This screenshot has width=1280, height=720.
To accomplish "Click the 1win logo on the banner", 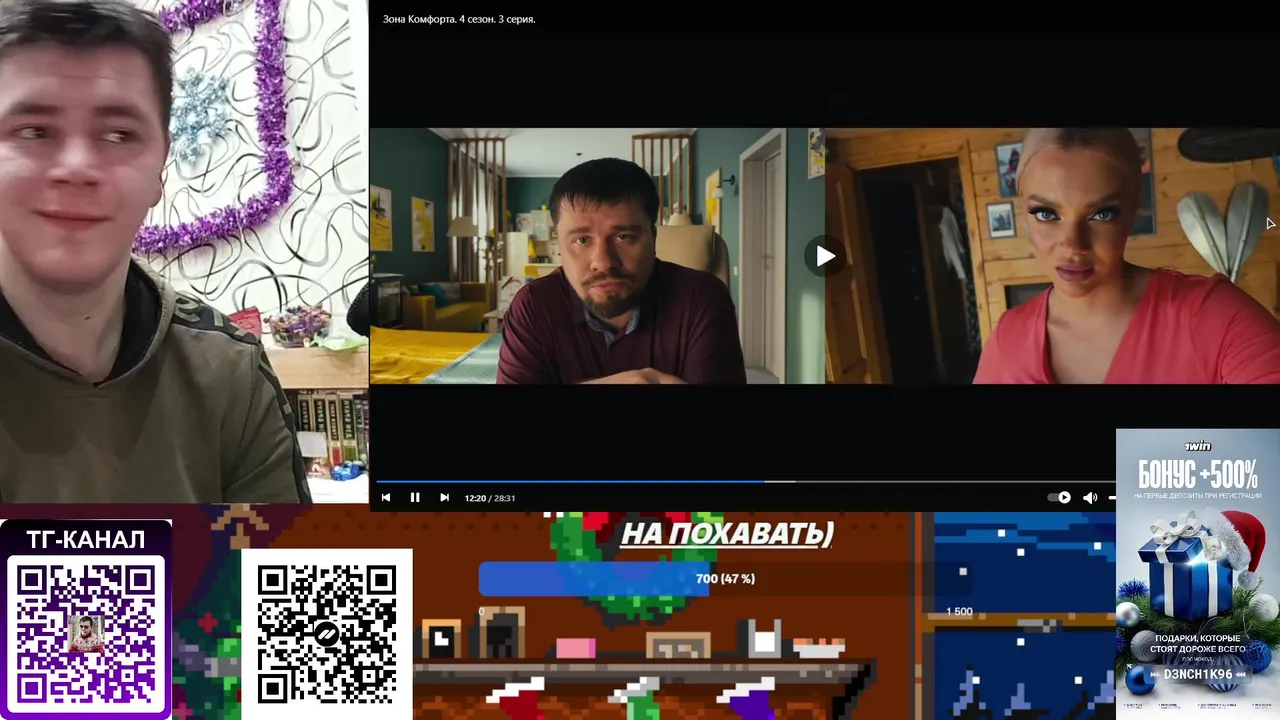I will (x=1197, y=446).
